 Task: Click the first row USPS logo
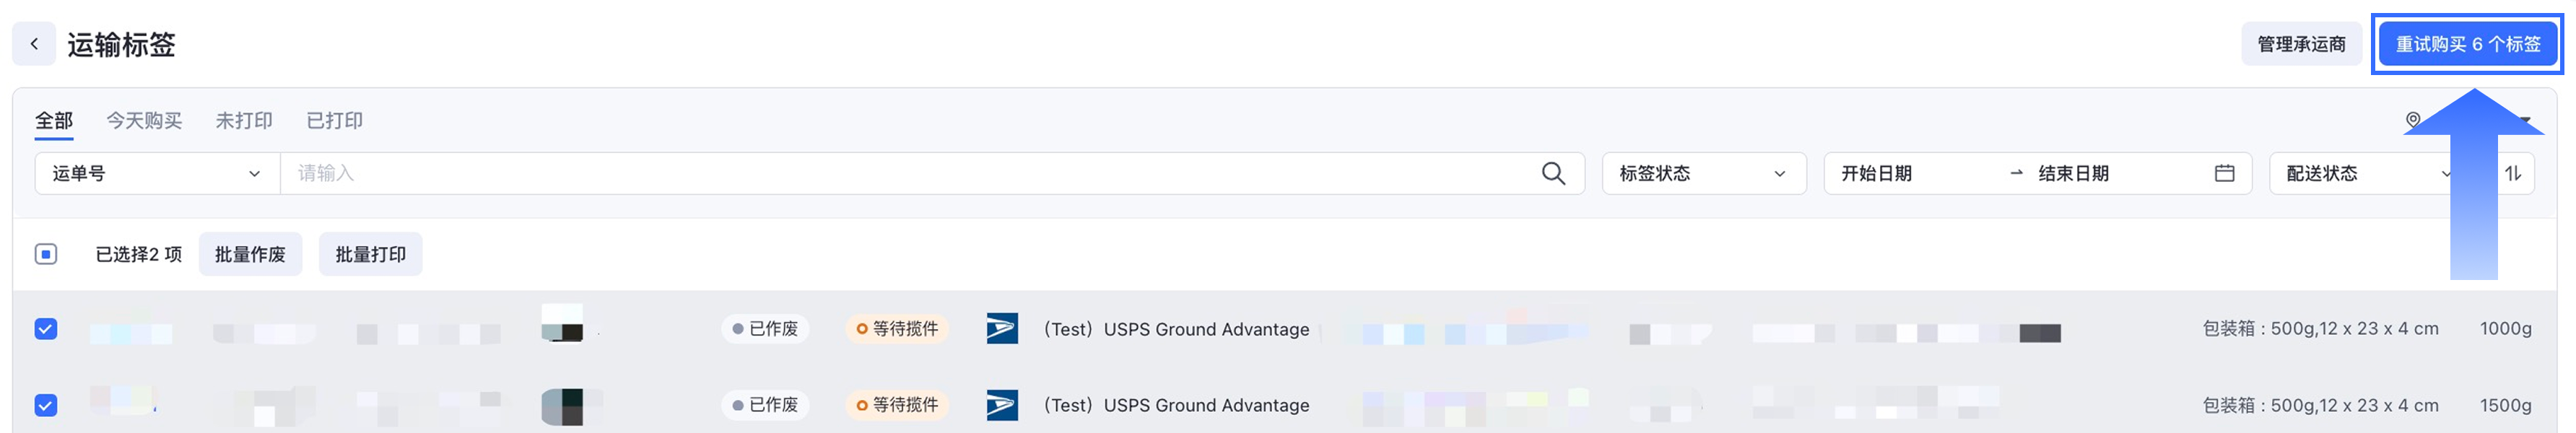1001,328
